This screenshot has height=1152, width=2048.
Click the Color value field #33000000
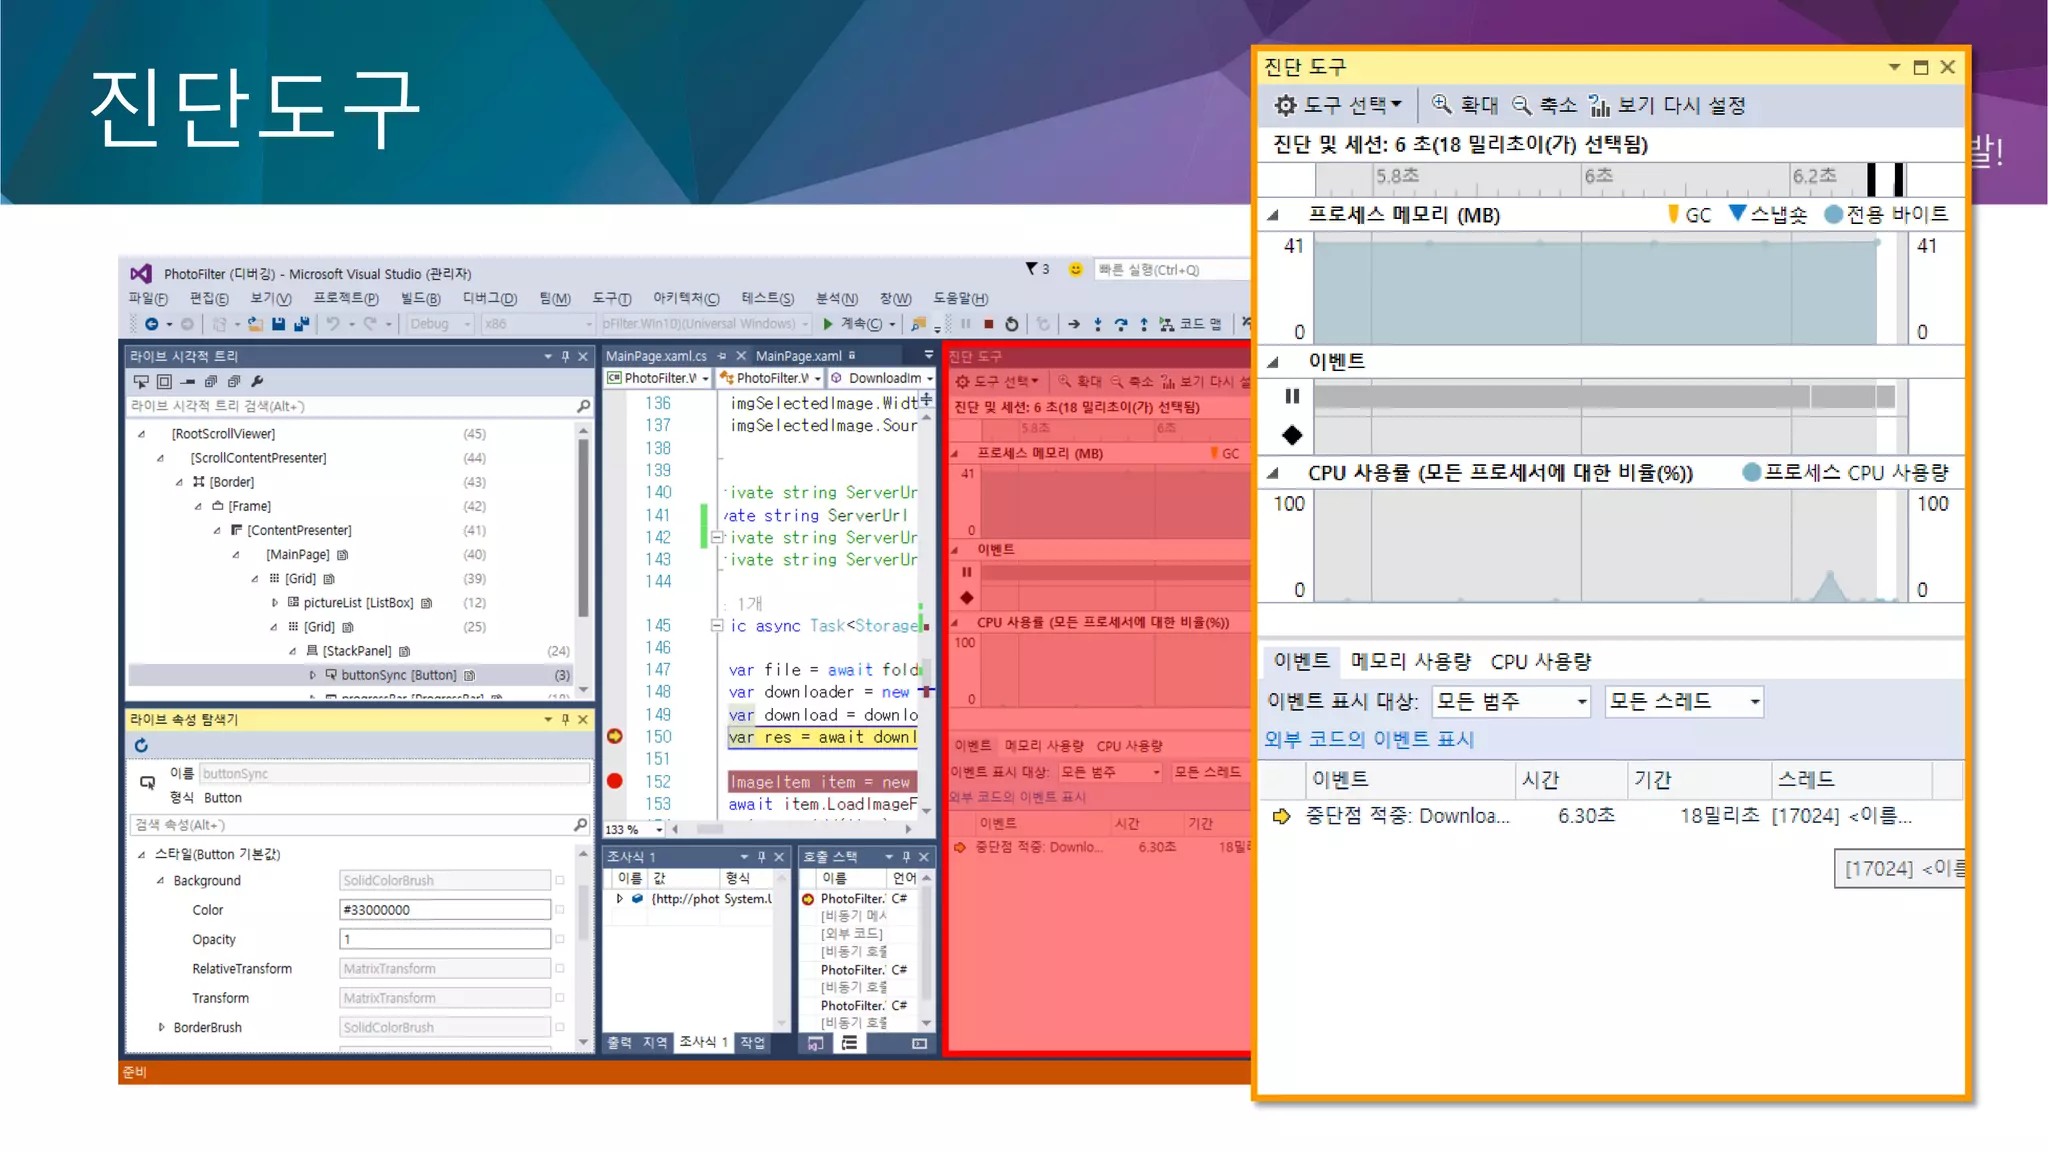(444, 910)
